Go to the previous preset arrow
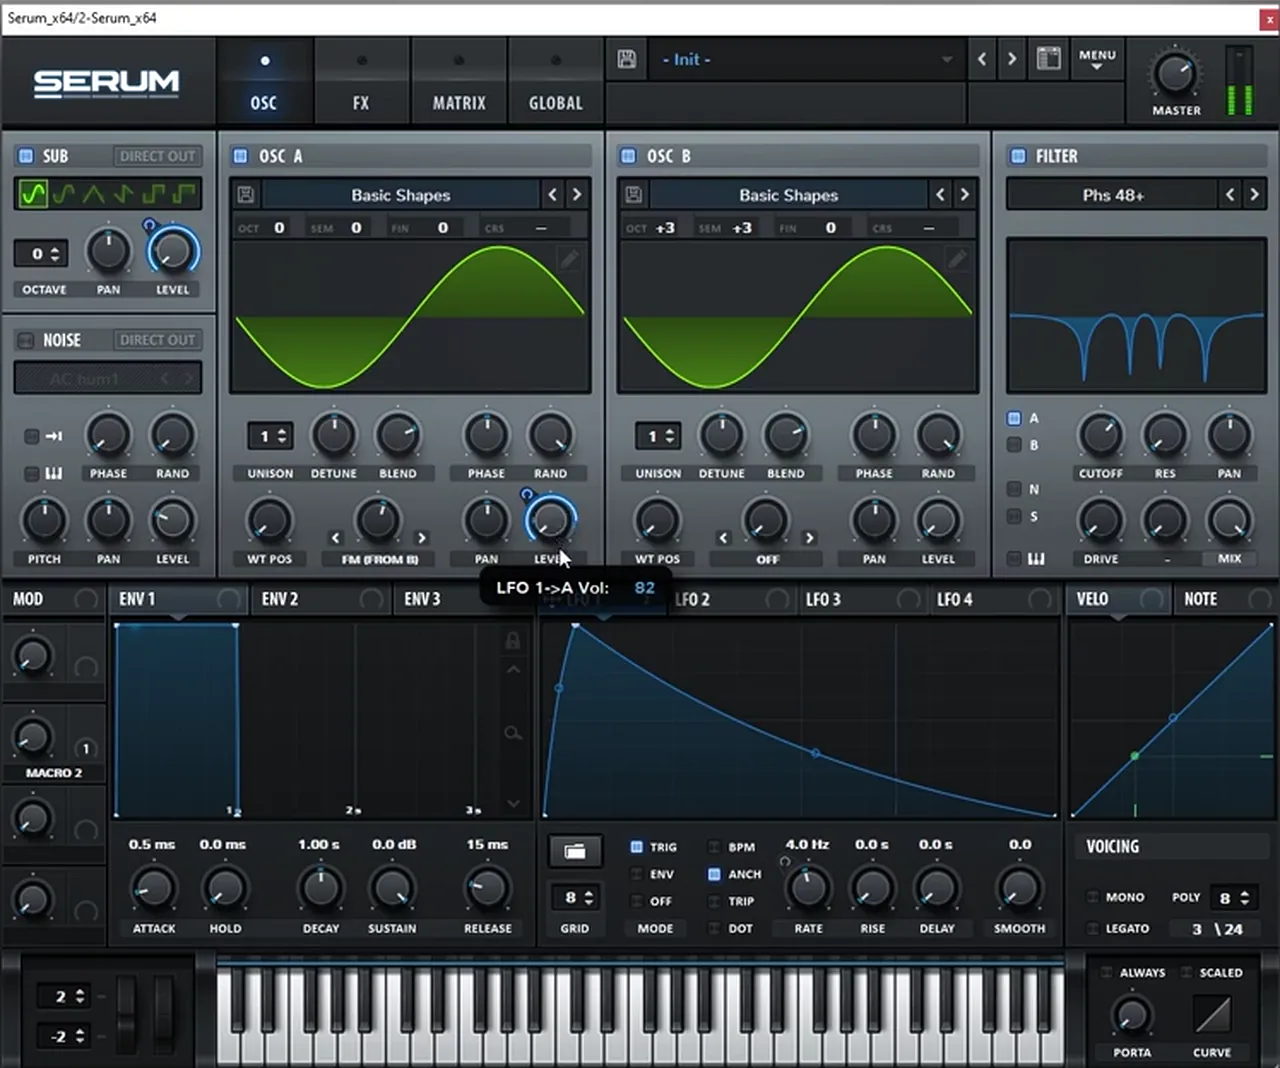Image resolution: width=1280 pixels, height=1068 pixels. [982, 59]
